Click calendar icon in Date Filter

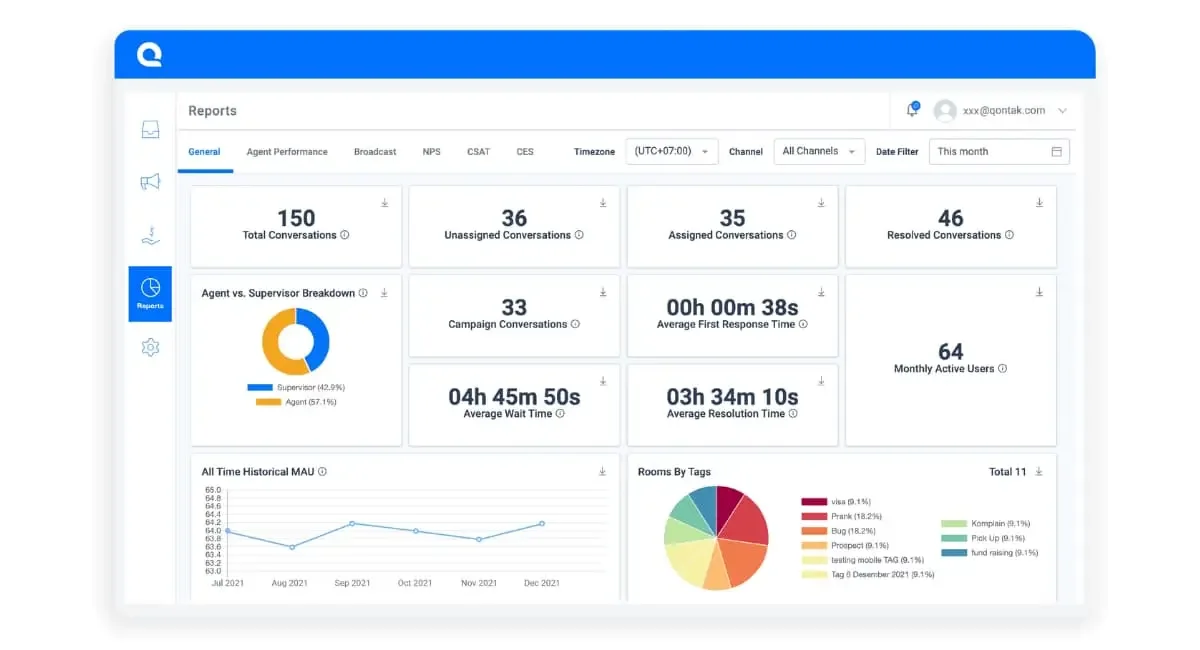click(1056, 152)
